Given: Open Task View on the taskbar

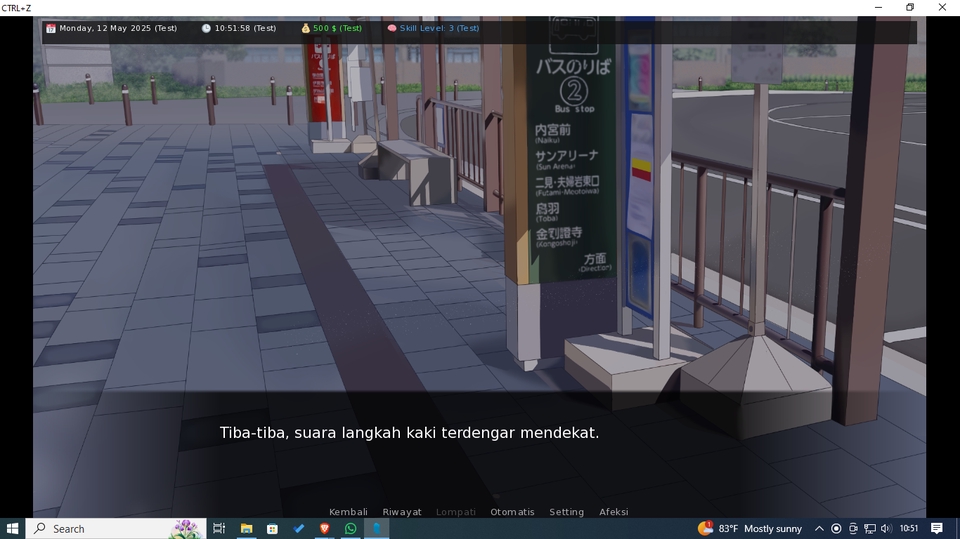Looking at the screenshot, I should 219,529.
